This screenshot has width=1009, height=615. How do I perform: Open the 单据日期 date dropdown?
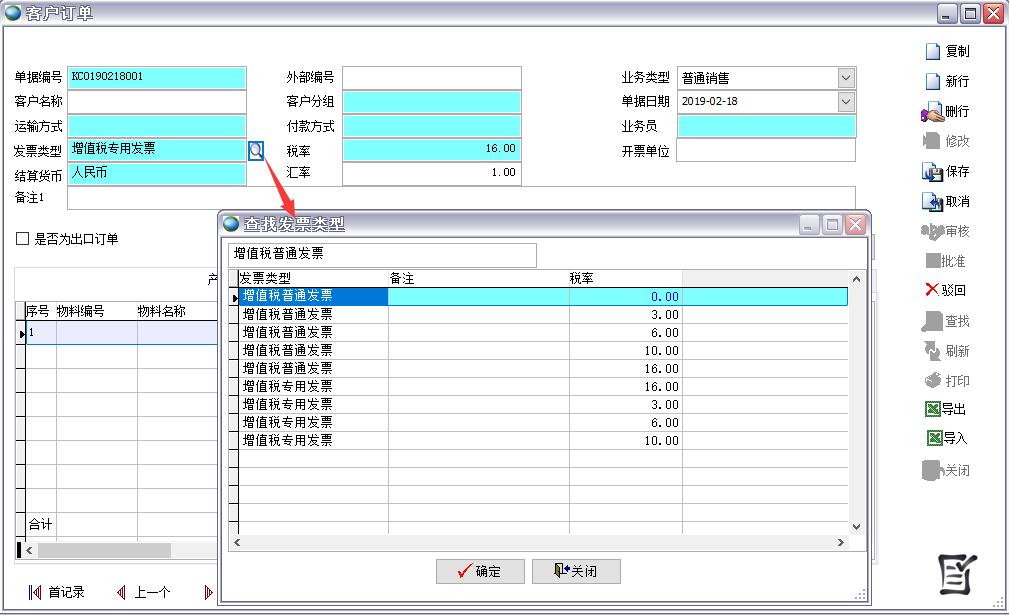[x=846, y=102]
